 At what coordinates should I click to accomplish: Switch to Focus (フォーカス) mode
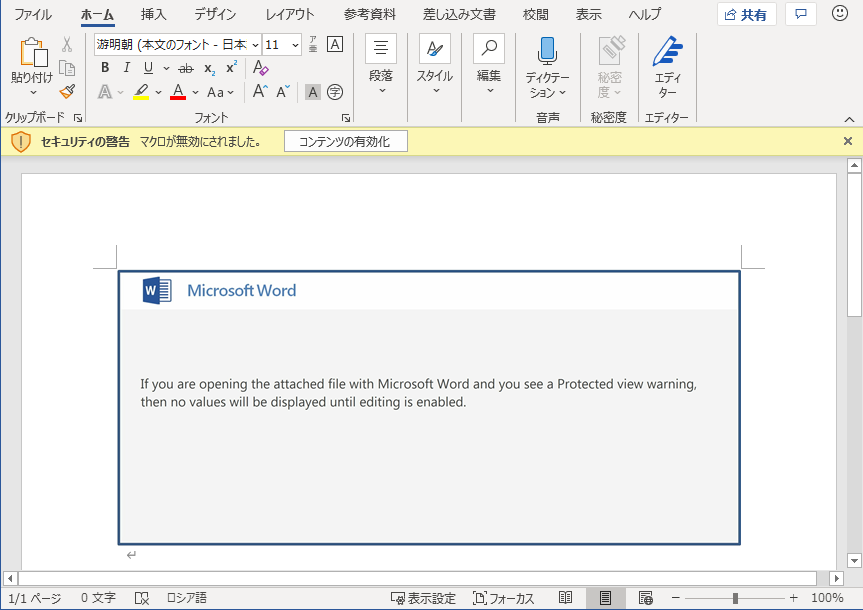point(503,598)
